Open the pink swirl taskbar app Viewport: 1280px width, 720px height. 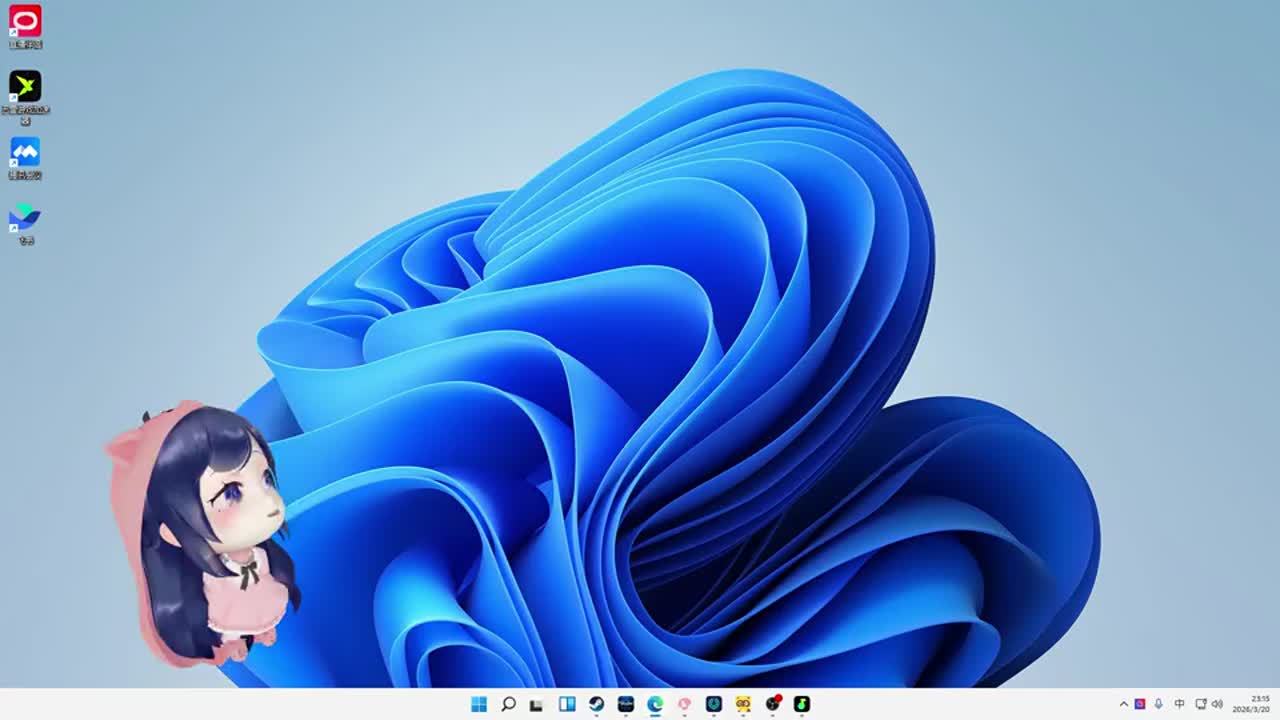684,704
